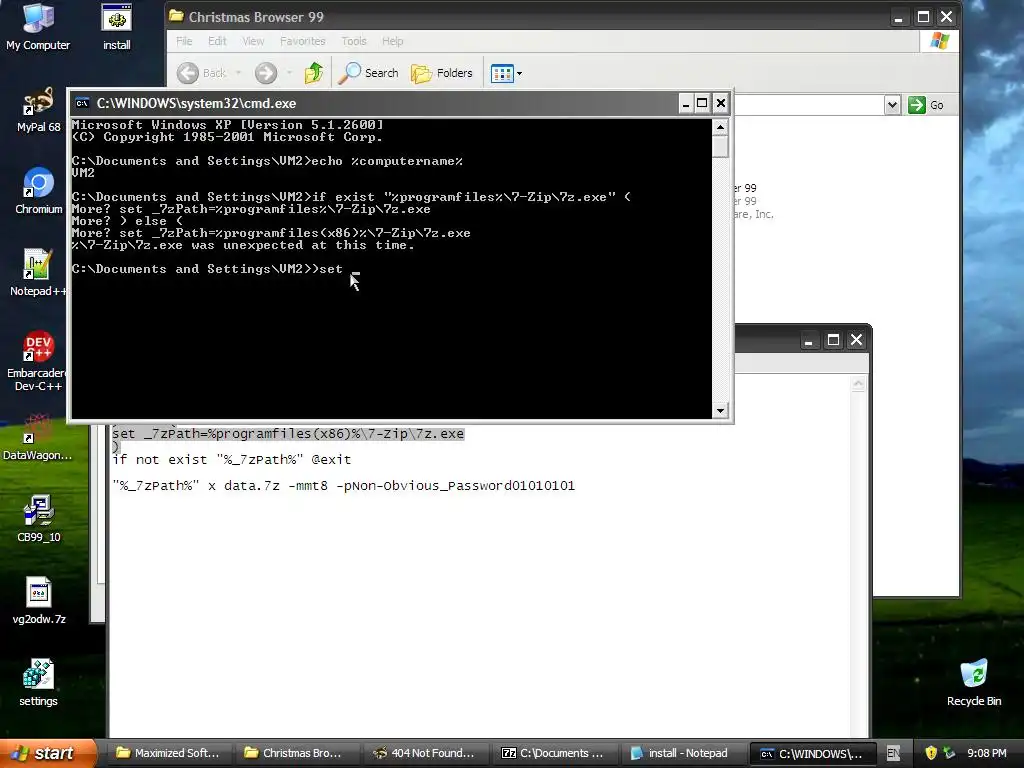Click the language bar EN indicator
This screenshot has height=768, width=1024.
893,753
